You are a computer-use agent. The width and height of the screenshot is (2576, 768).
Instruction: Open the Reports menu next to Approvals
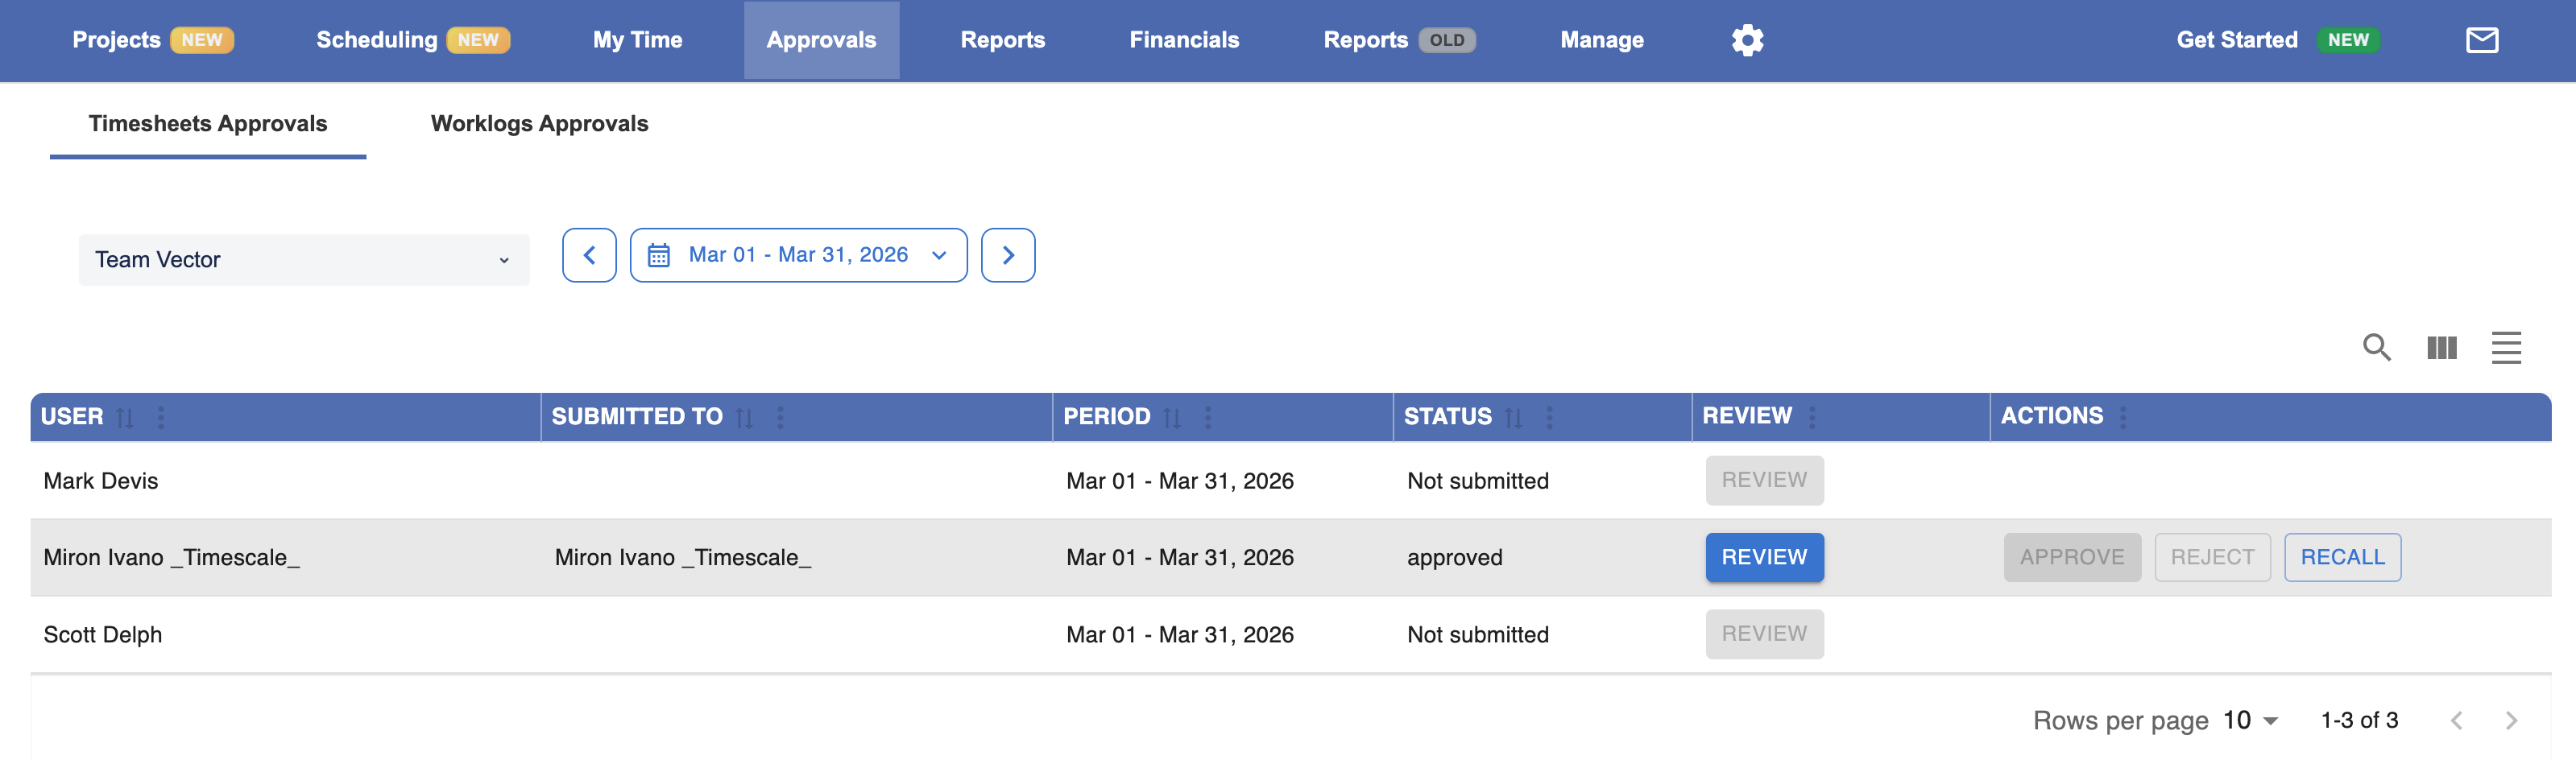[1002, 40]
